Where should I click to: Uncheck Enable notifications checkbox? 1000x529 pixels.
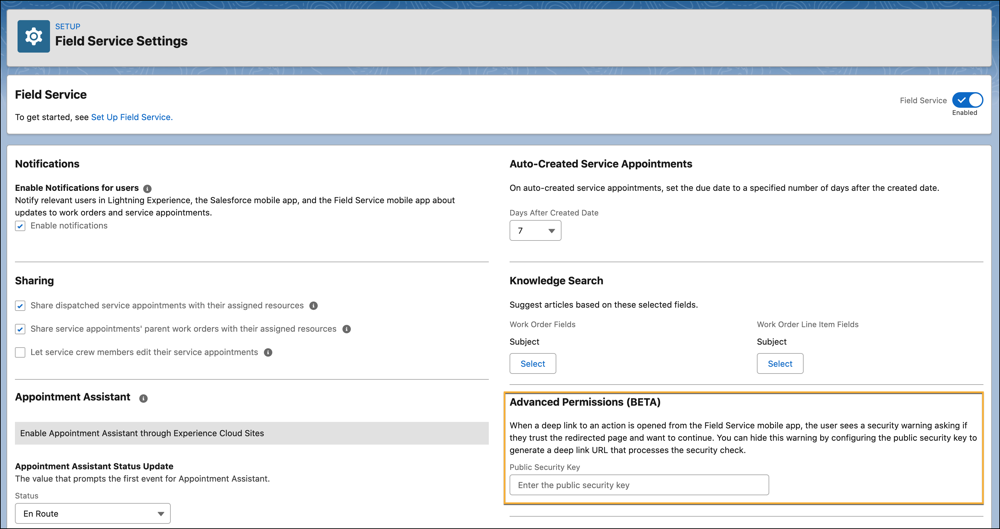[x=20, y=226]
